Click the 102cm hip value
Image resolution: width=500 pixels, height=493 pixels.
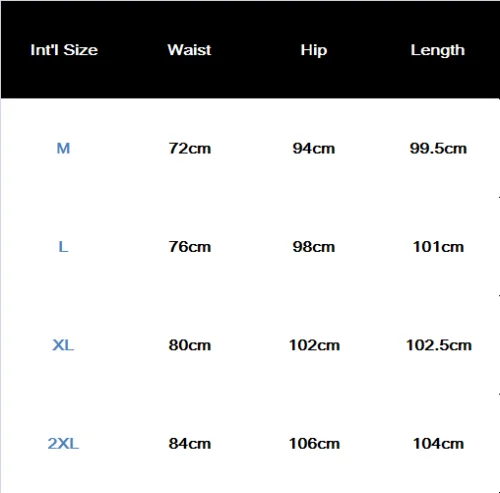[314, 345]
